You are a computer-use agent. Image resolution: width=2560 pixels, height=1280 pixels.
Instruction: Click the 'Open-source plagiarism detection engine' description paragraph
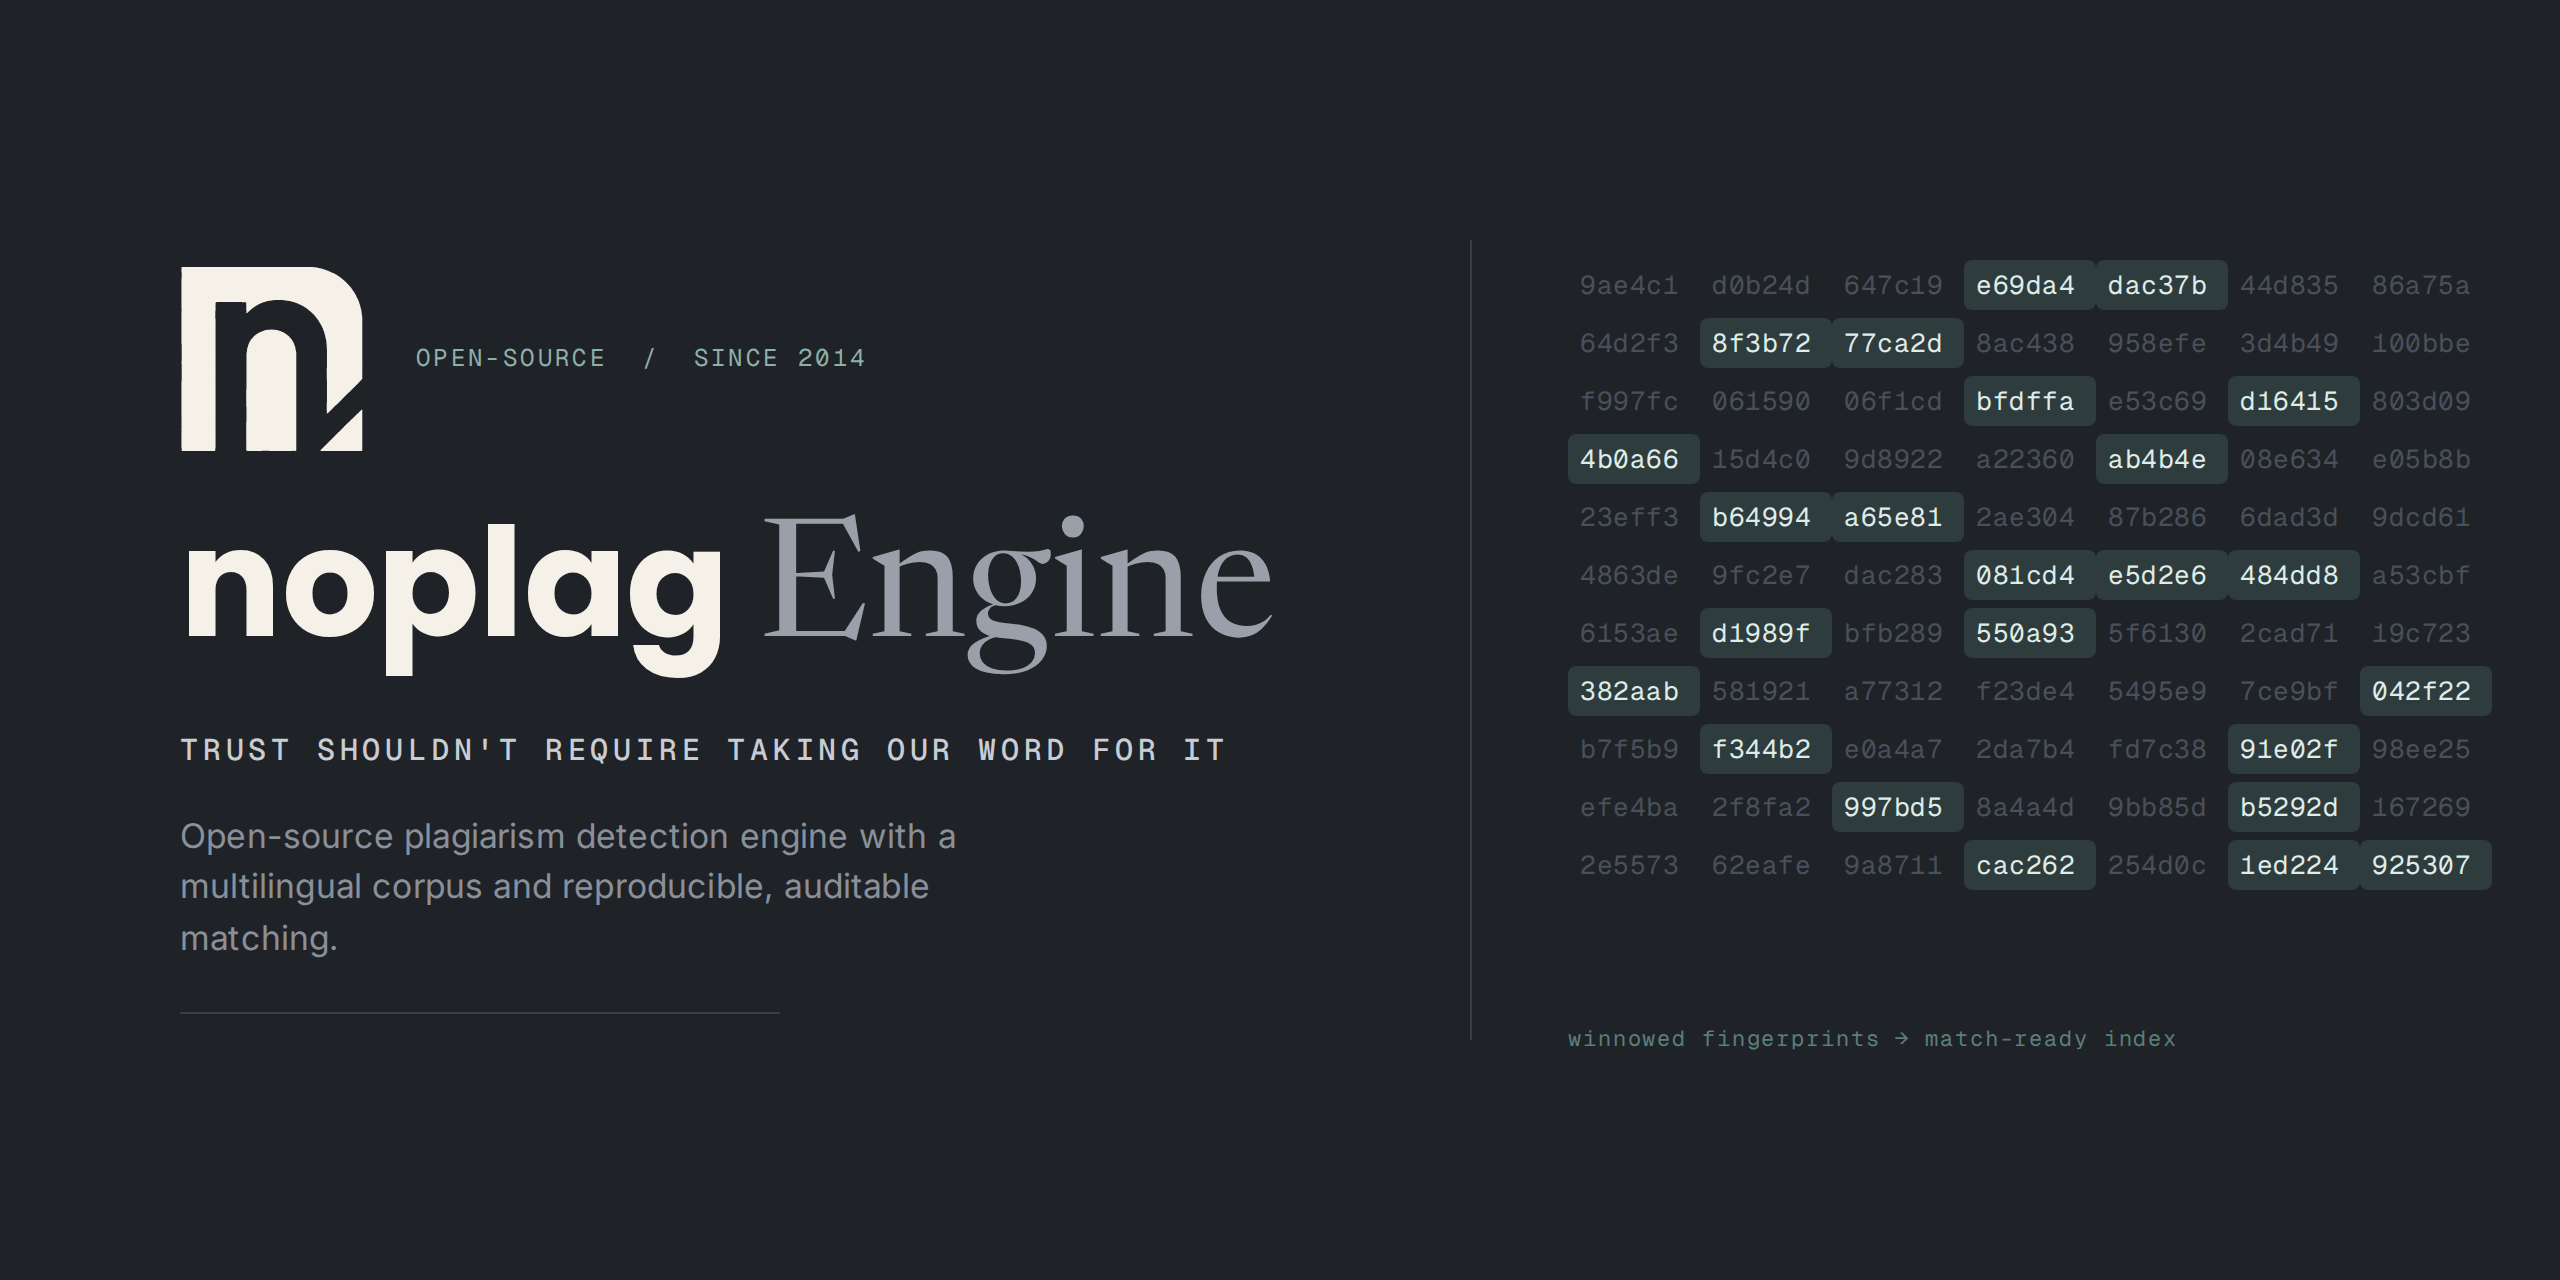(568, 887)
